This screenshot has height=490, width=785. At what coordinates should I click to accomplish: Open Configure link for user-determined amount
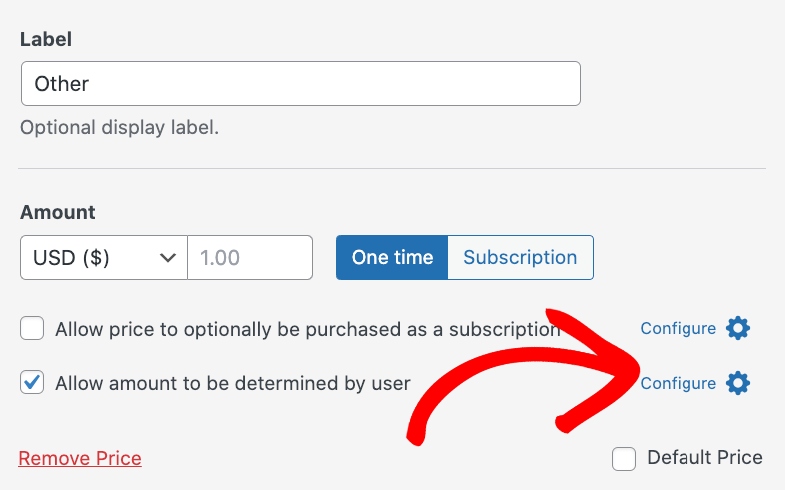[x=678, y=383]
